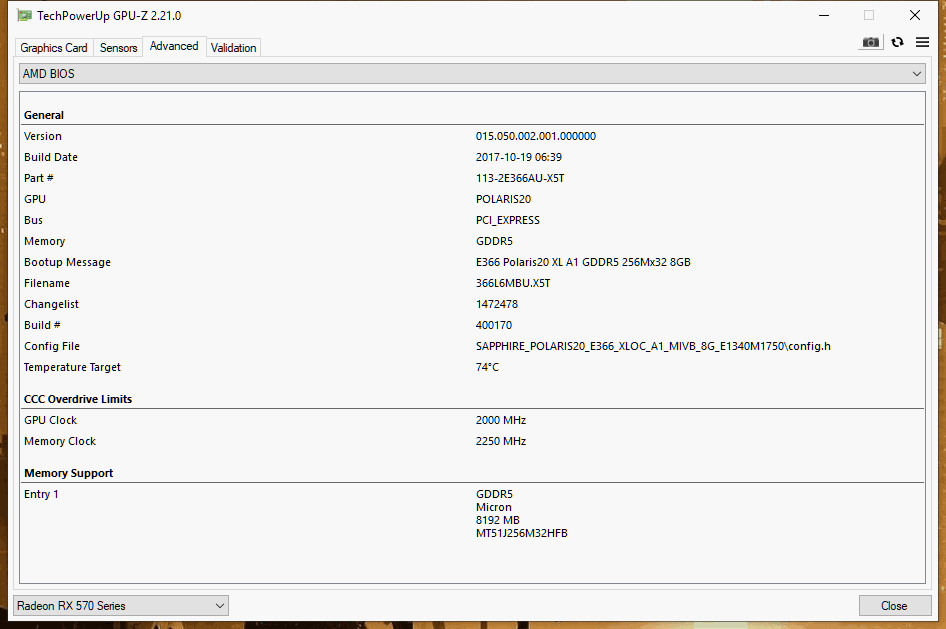This screenshot has height=629, width=946.
Task: Select the 74°C temperature target value
Action: tap(487, 367)
